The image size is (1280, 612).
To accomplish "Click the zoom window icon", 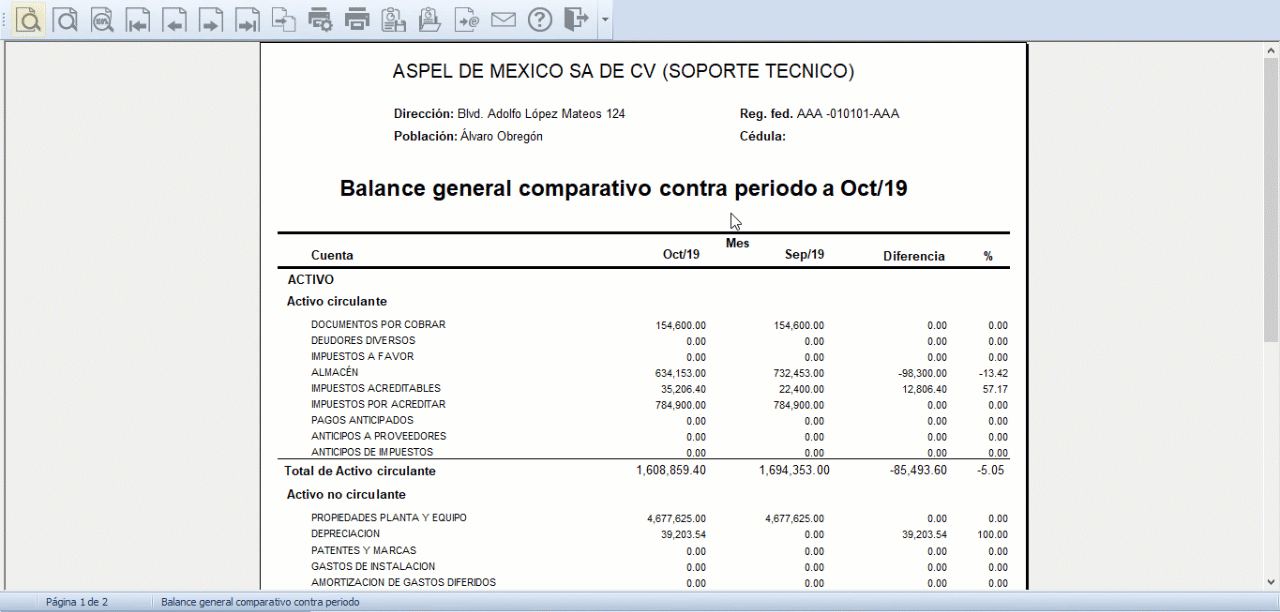I will (x=65, y=19).
